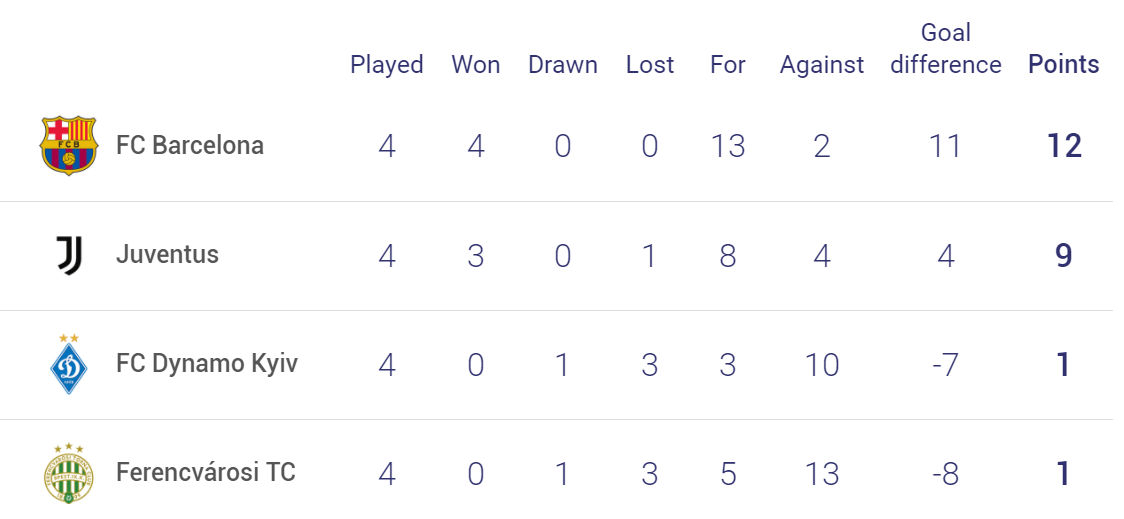Click Ferencvárosi's 13 goals against value
Viewport: 1124px width, 519px height.
(x=821, y=474)
